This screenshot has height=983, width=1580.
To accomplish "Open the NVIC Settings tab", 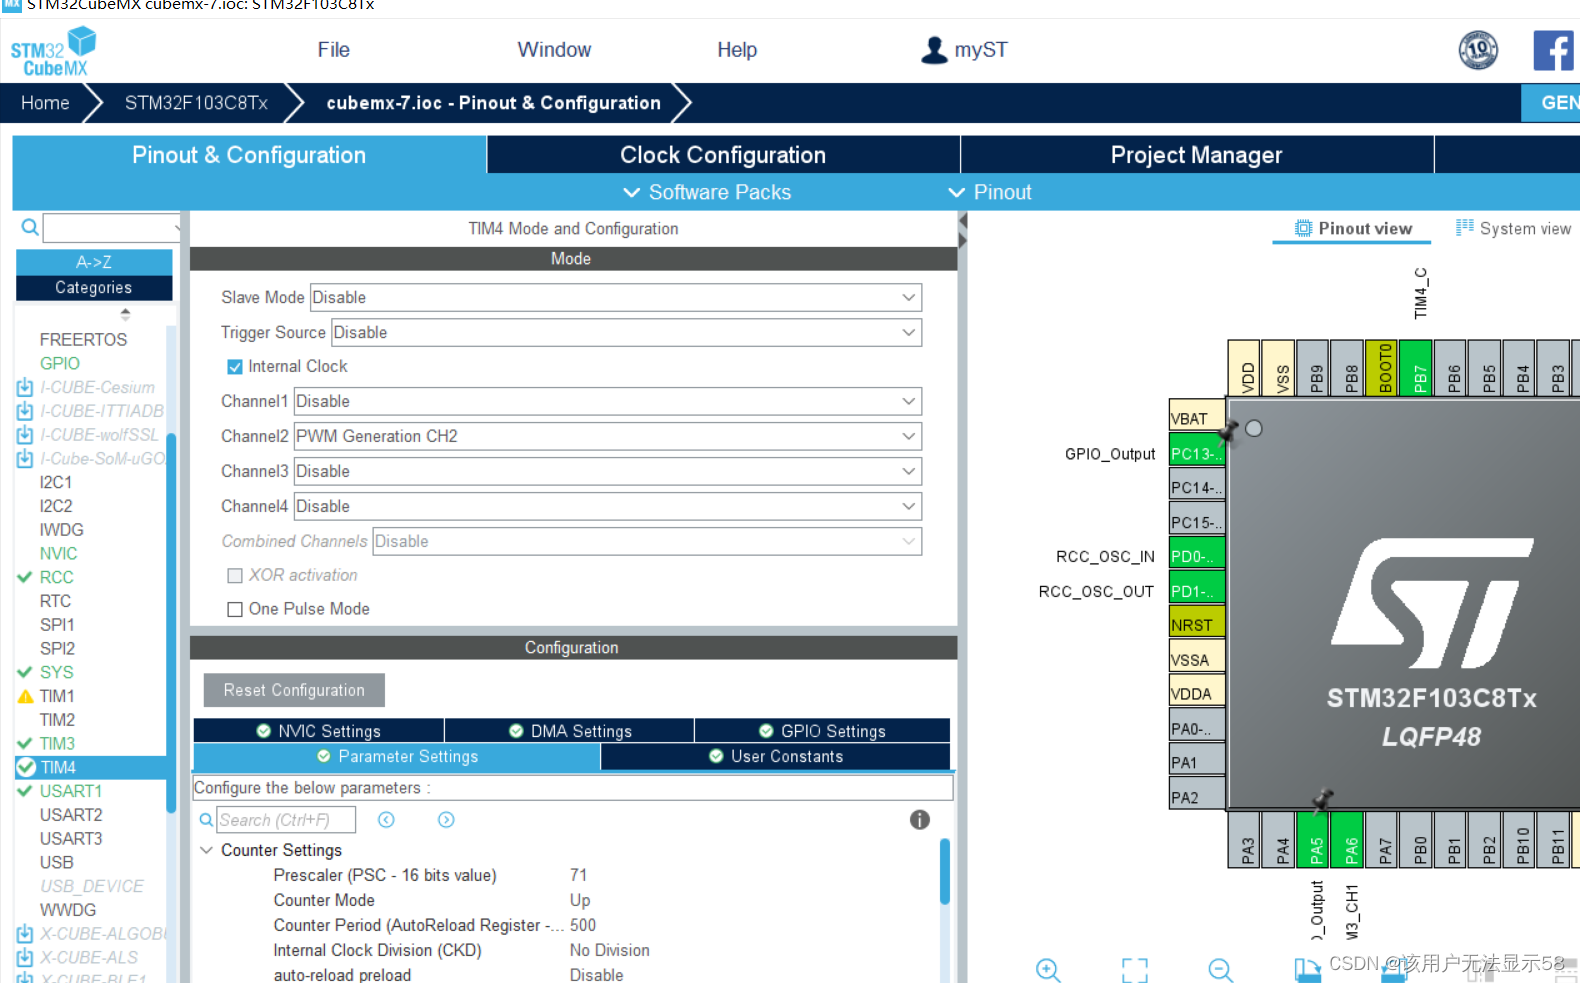I will [319, 731].
